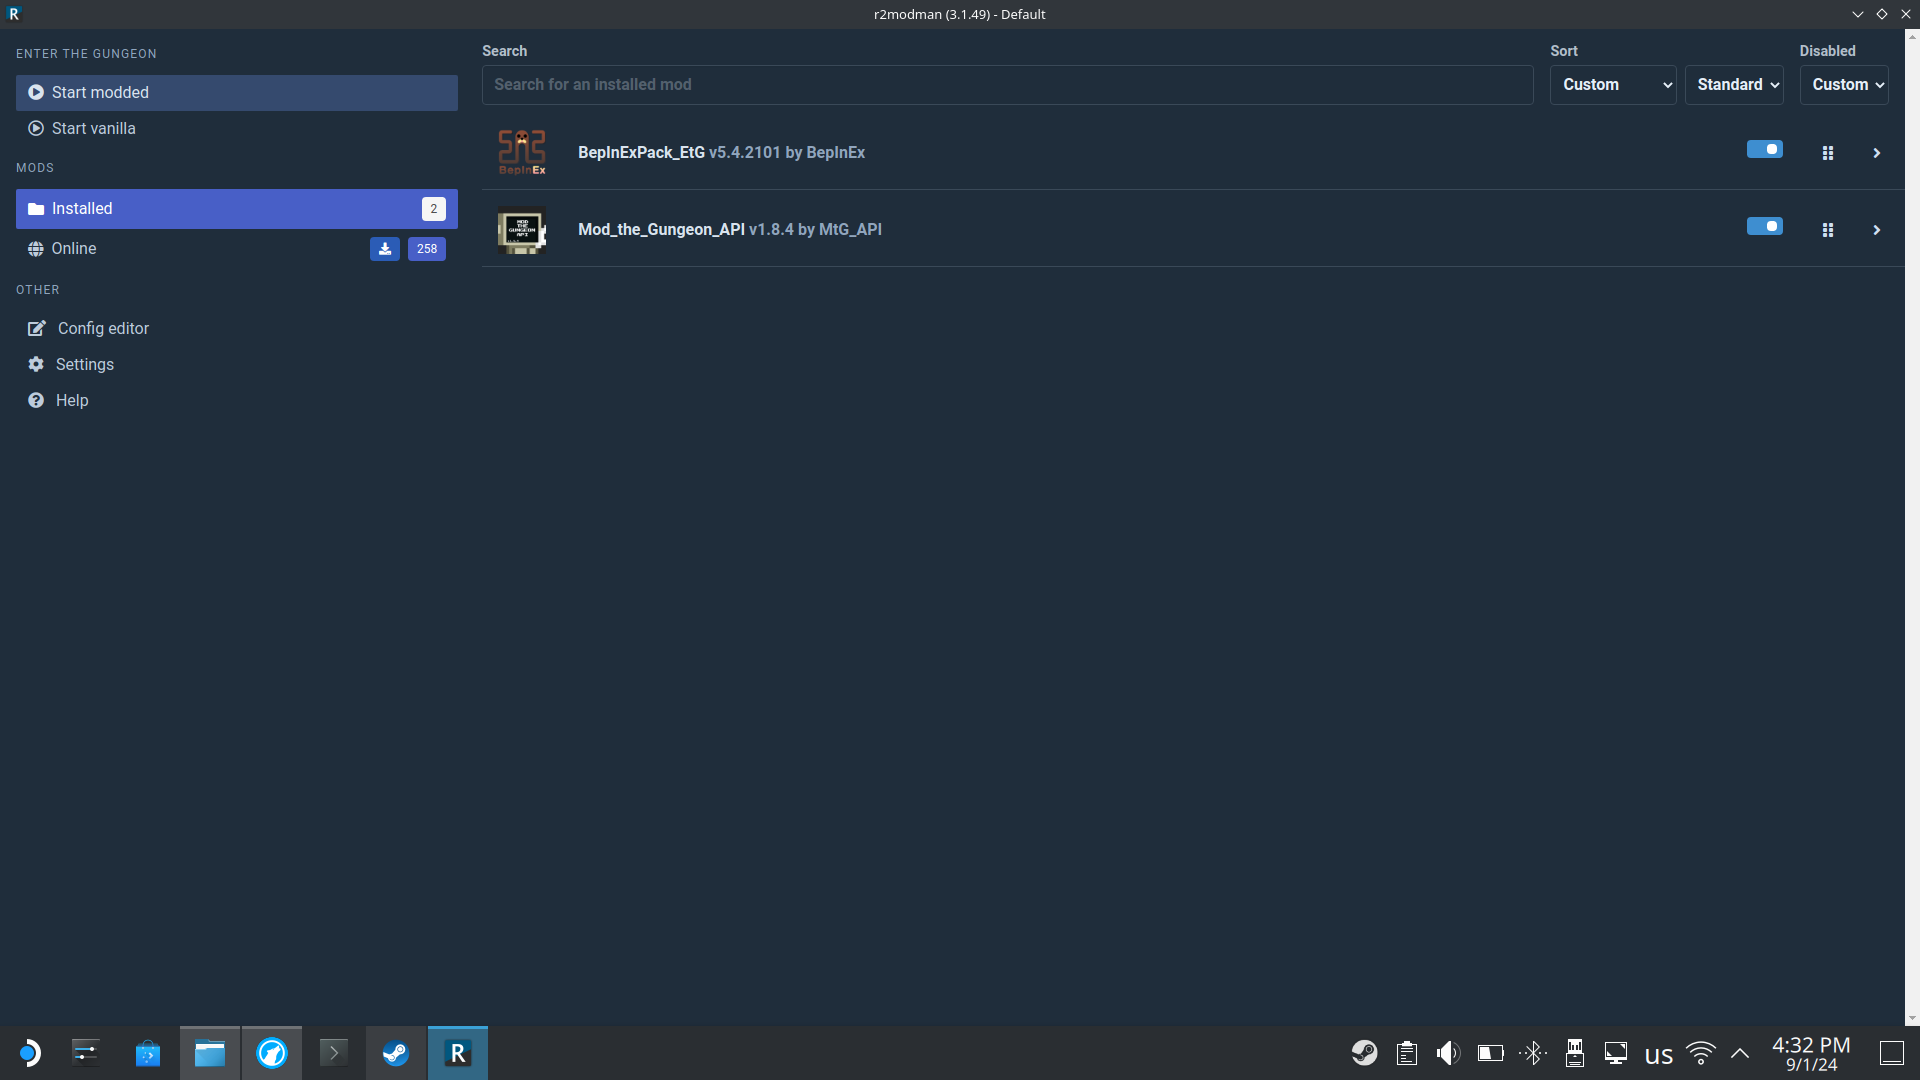Viewport: 1920px width, 1080px height.
Task: Open the battery status tray icon
Action: [1491, 1053]
